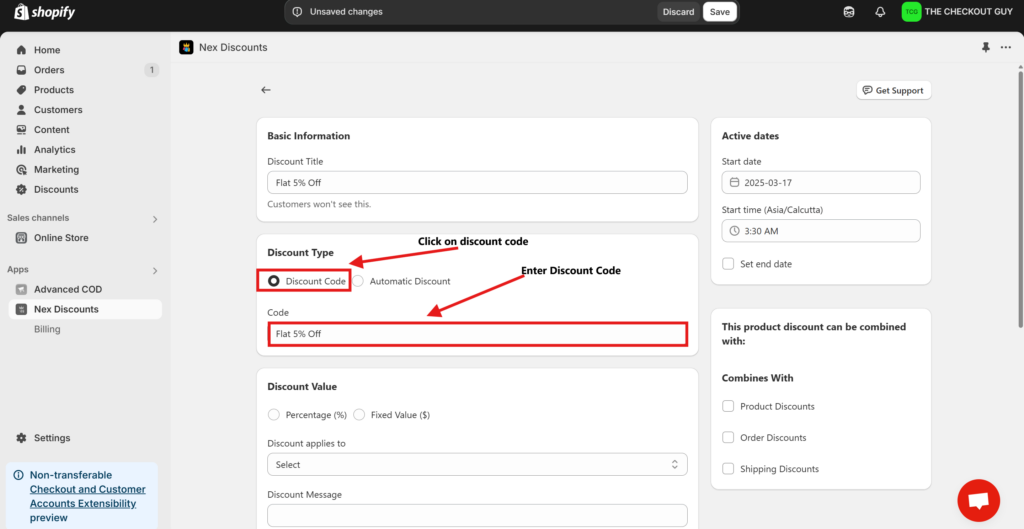Open the notifications bell icon
Viewport: 1024px width, 529px height.
point(880,12)
